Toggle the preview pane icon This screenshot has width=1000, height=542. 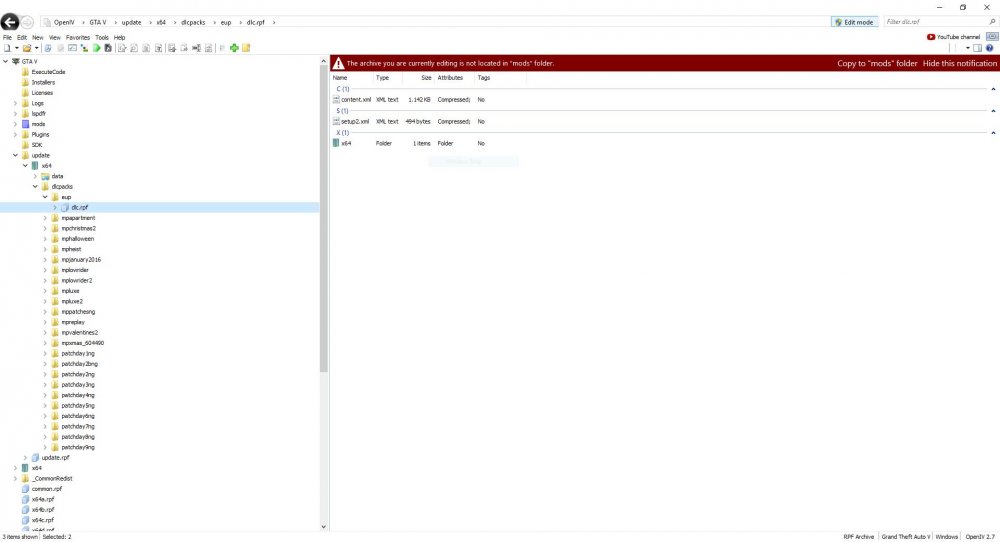pyautogui.click(x=977, y=48)
